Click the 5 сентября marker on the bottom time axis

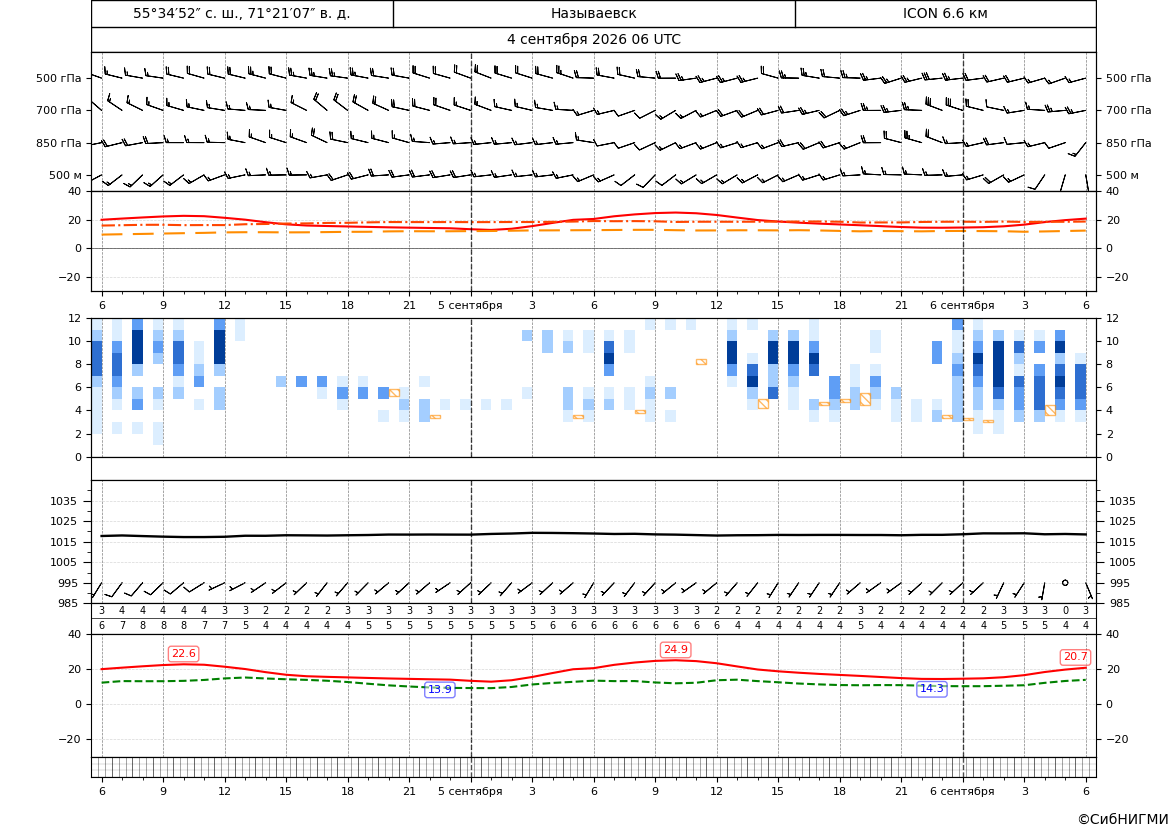click(470, 791)
